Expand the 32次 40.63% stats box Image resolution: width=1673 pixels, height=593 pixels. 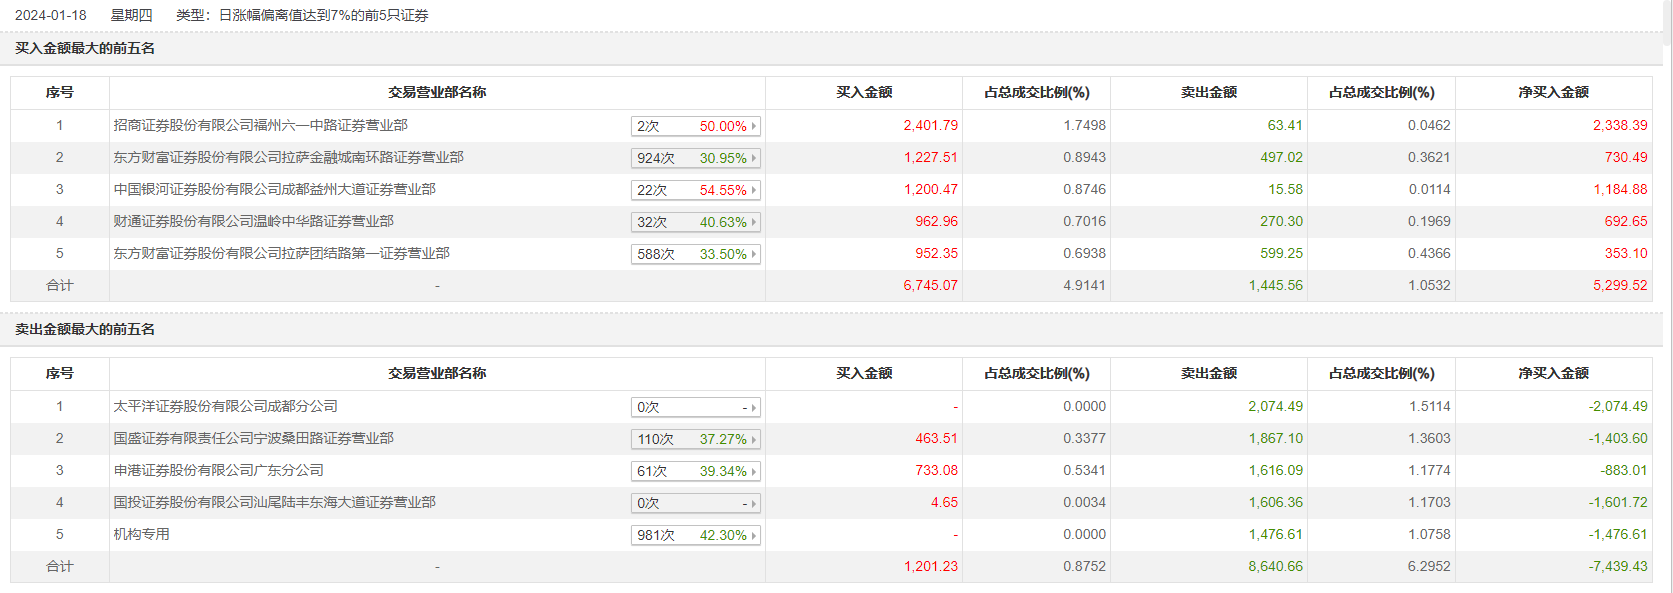[696, 222]
